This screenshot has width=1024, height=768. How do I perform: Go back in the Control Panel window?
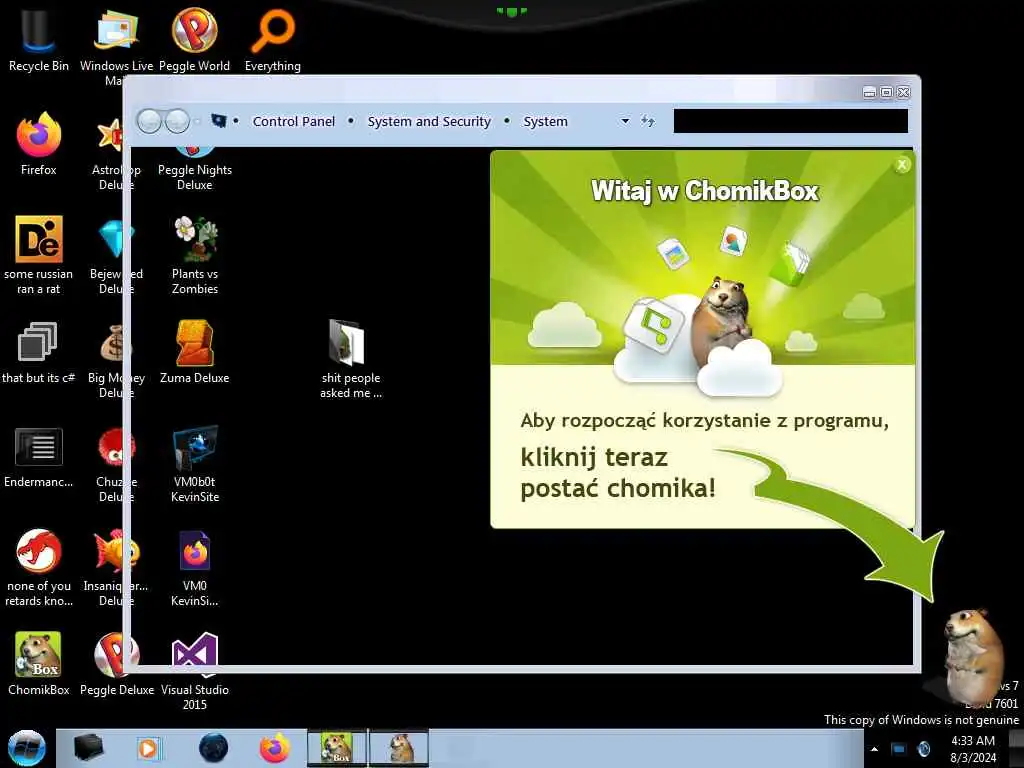tap(150, 121)
